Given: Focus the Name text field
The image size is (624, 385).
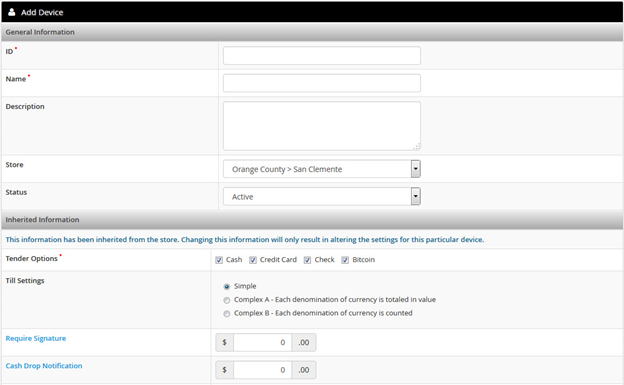Looking at the screenshot, I should coord(322,83).
